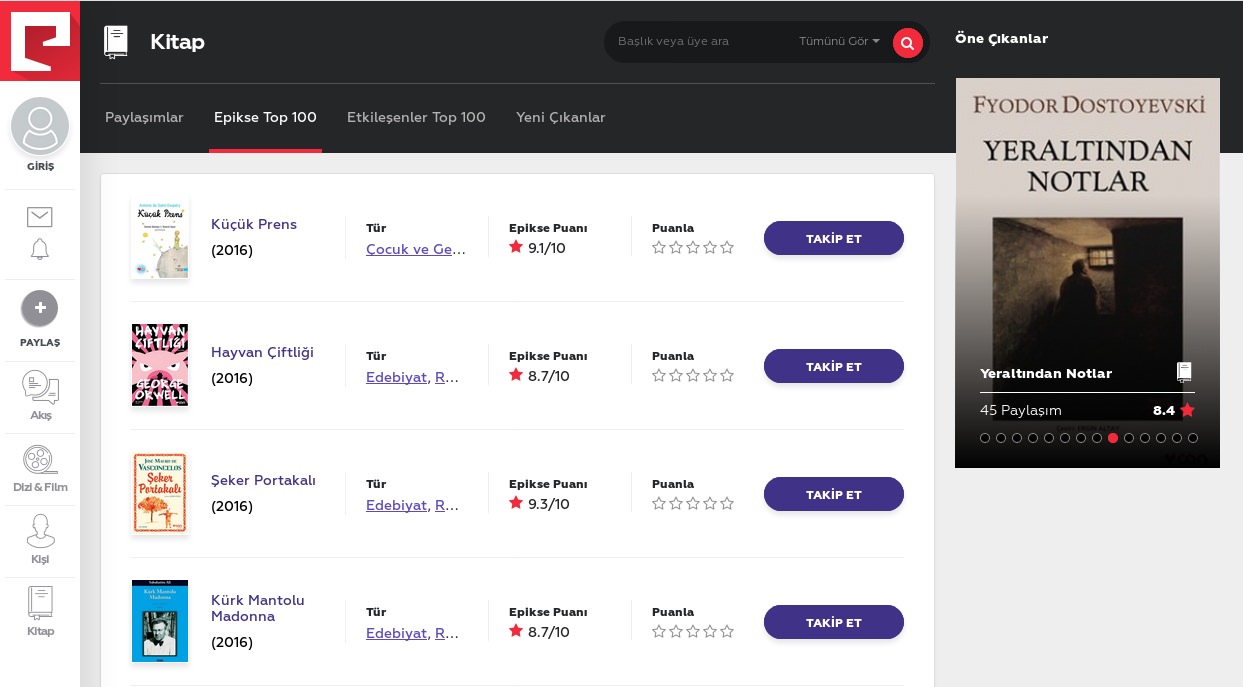Click Kürk Mantolu Madonna cover thumbnail
Image resolution: width=1243 pixels, height=687 pixels.
(x=160, y=621)
